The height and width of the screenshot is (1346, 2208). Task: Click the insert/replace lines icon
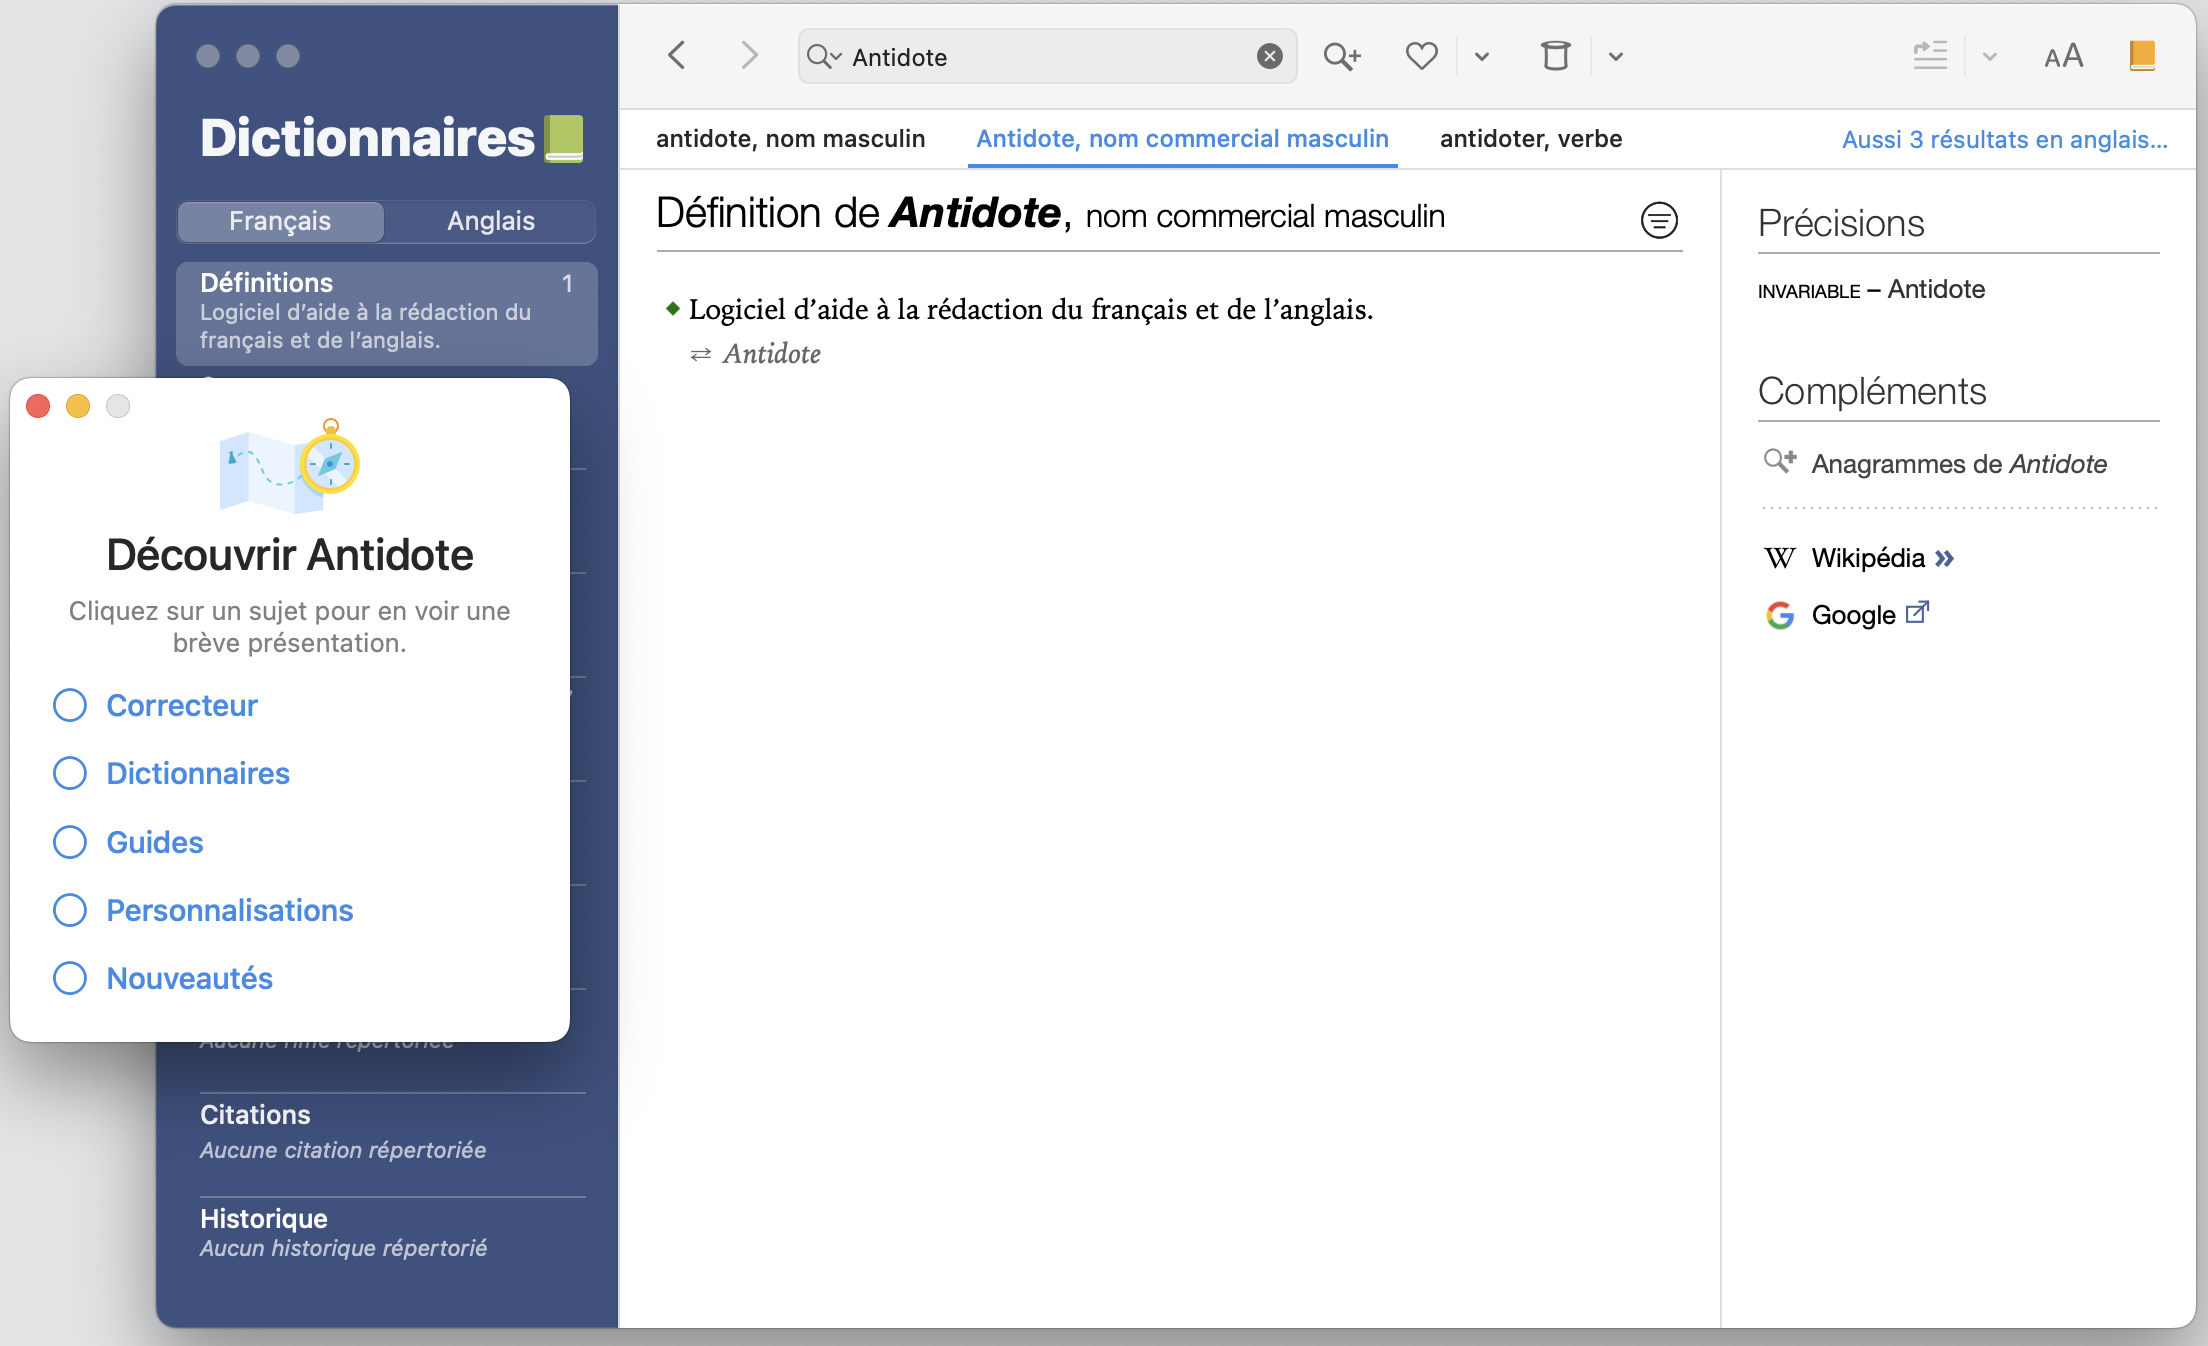[x=1929, y=55]
